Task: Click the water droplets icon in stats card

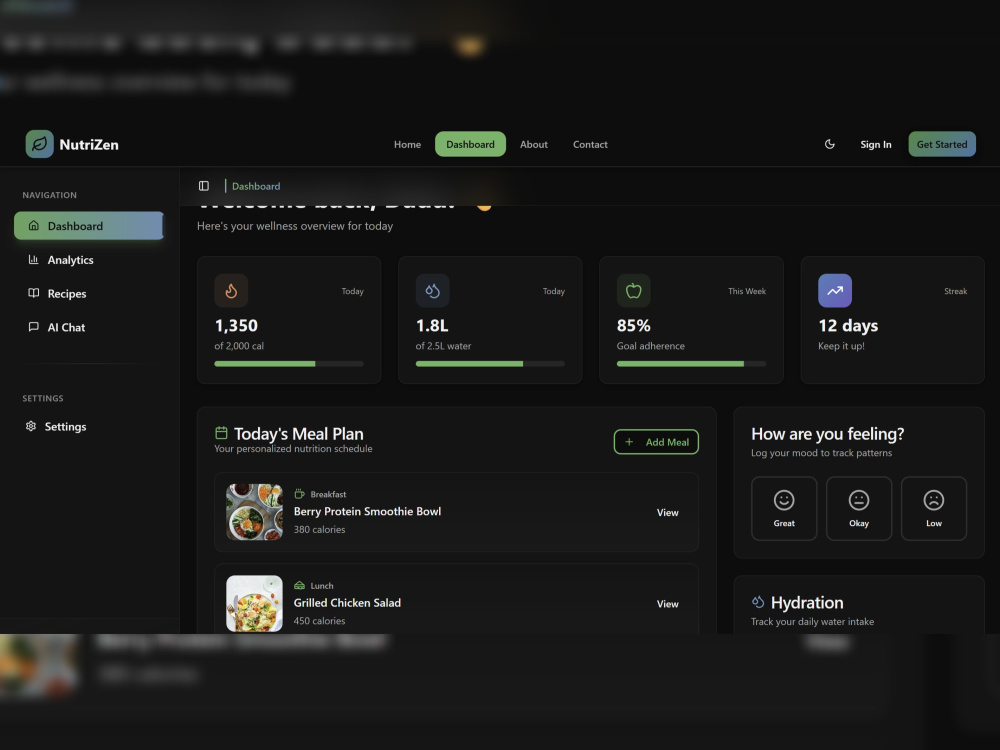Action: (x=432, y=291)
